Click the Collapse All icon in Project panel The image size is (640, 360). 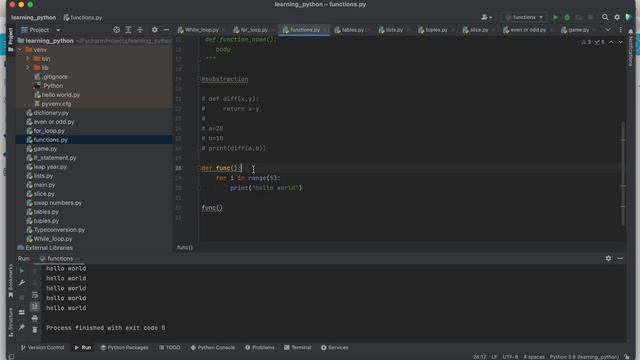[140, 30]
